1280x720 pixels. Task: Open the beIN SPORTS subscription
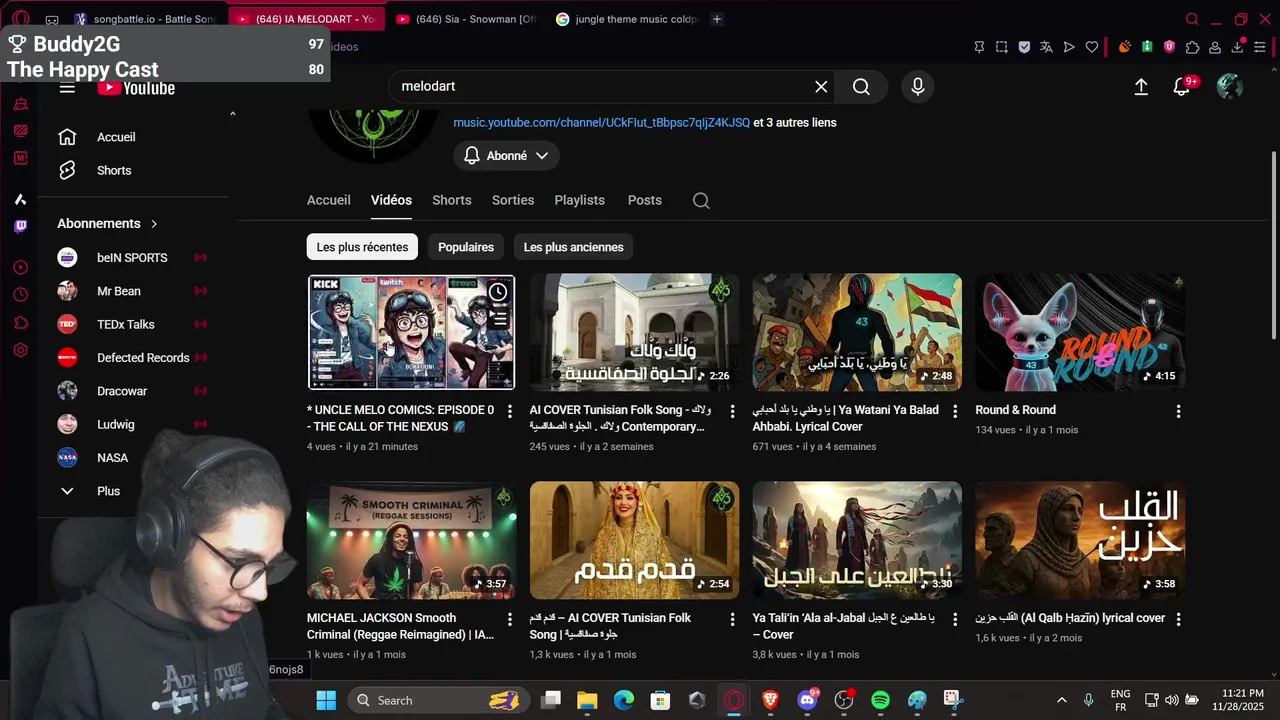[134, 258]
